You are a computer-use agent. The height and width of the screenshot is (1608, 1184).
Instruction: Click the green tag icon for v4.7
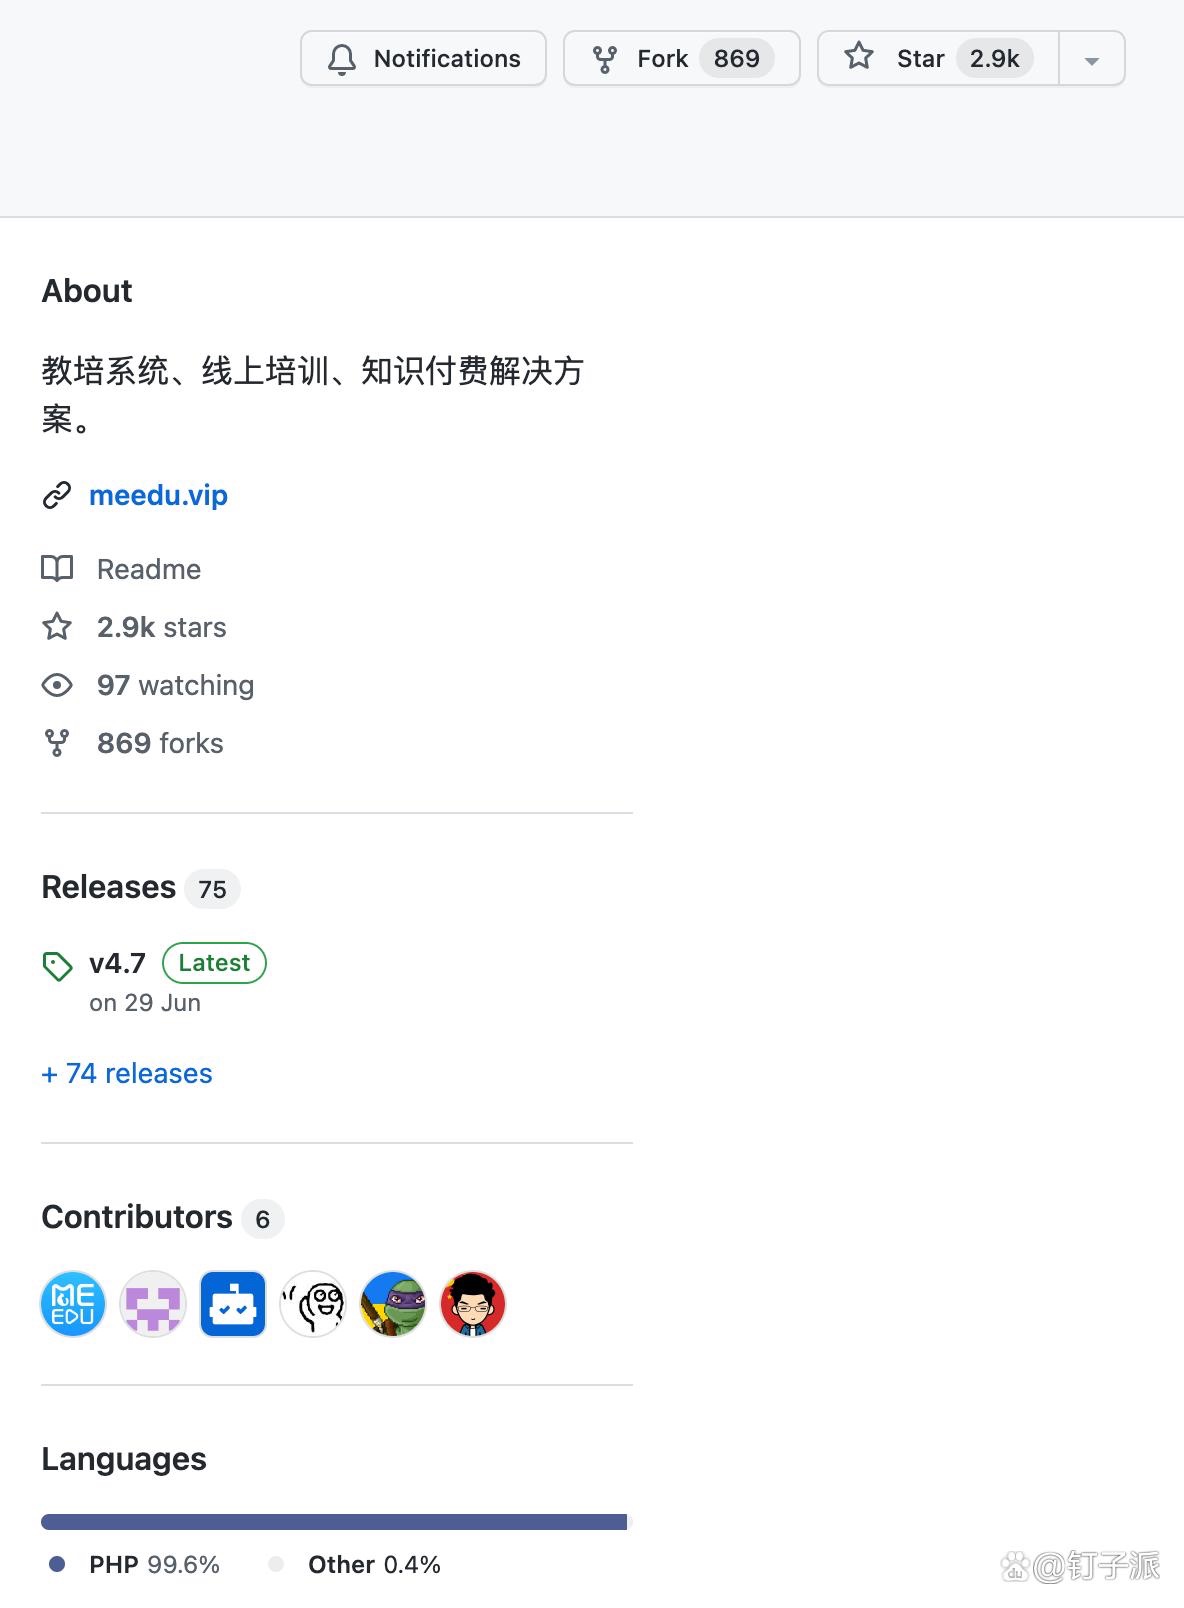click(x=57, y=965)
